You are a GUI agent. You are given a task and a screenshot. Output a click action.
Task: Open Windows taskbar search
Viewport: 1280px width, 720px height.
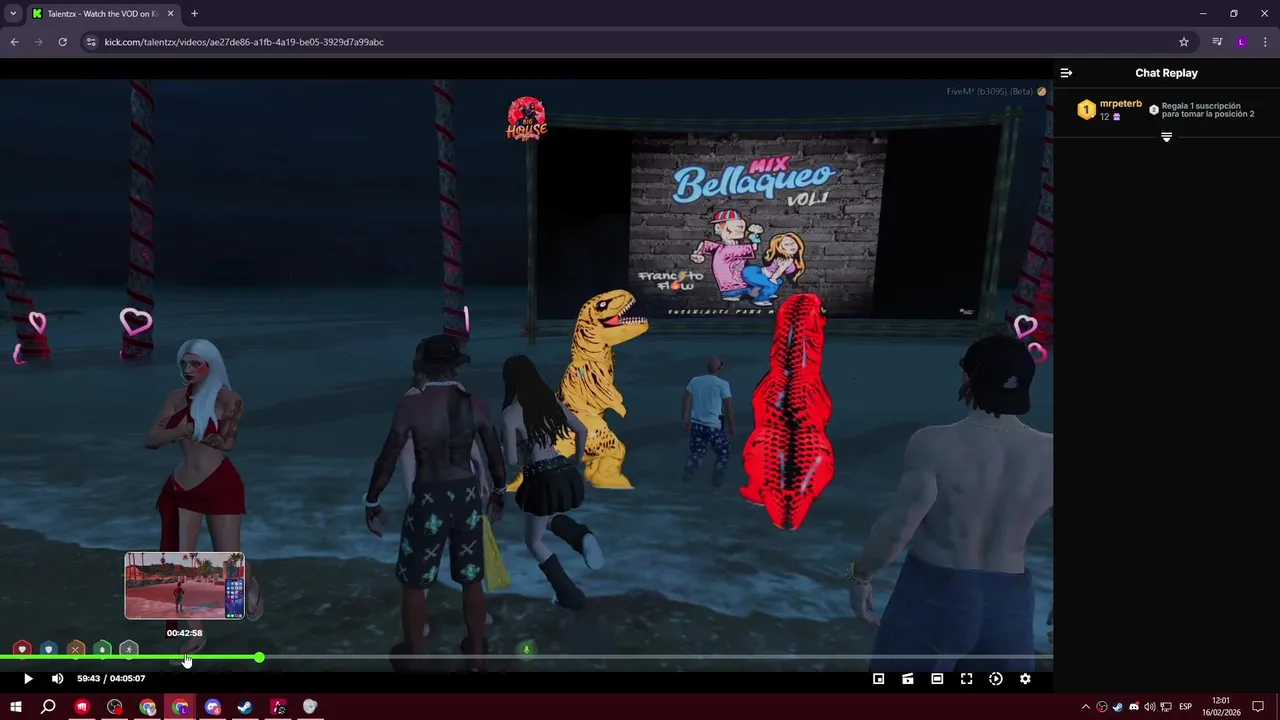click(x=48, y=707)
